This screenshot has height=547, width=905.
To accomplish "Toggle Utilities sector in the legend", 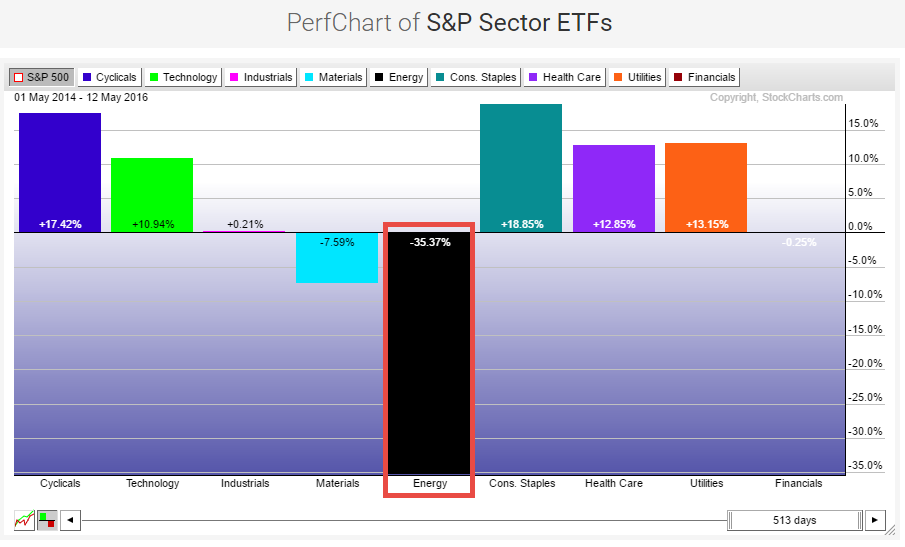I will point(637,77).
